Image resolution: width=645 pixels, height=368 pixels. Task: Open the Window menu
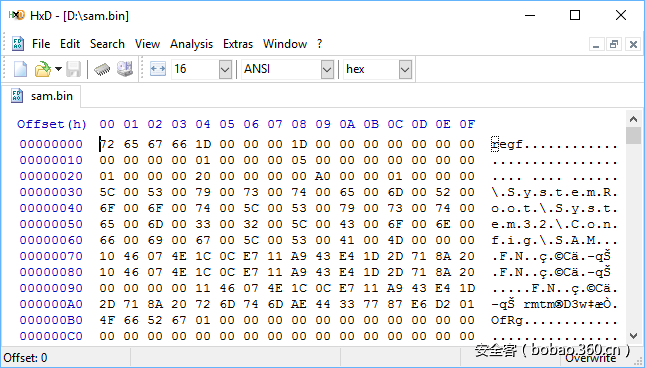point(285,44)
